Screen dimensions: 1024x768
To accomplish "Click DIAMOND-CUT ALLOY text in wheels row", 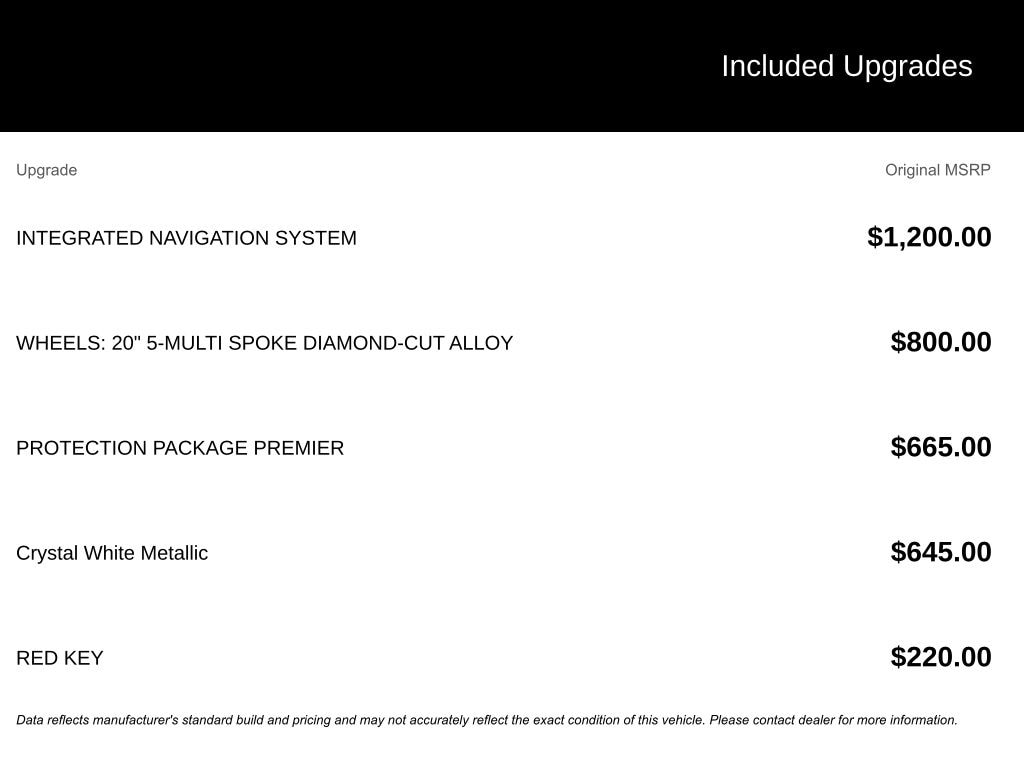I will click(x=408, y=343).
